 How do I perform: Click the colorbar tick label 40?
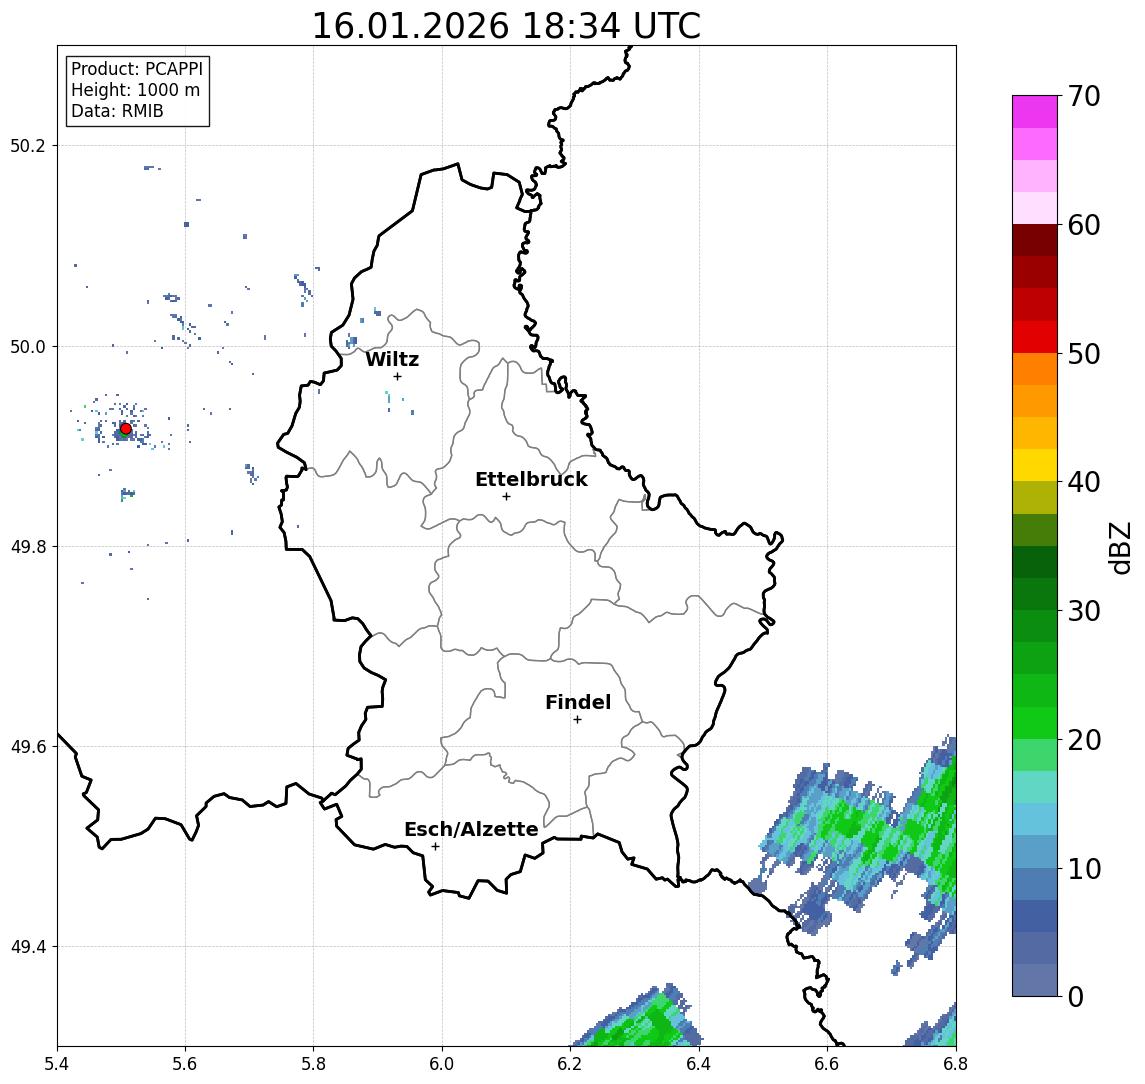tap(1084, 482)
